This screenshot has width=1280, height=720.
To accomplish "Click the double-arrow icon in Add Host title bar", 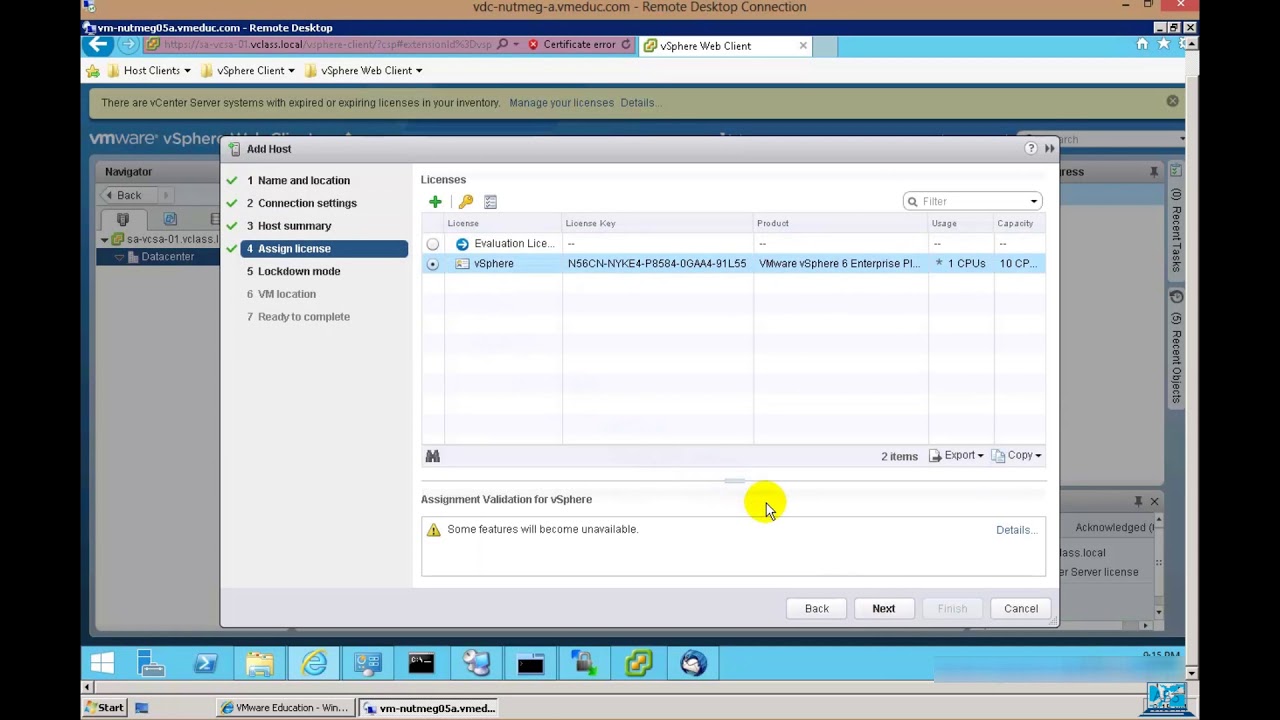I will (x=1049, y=148).
